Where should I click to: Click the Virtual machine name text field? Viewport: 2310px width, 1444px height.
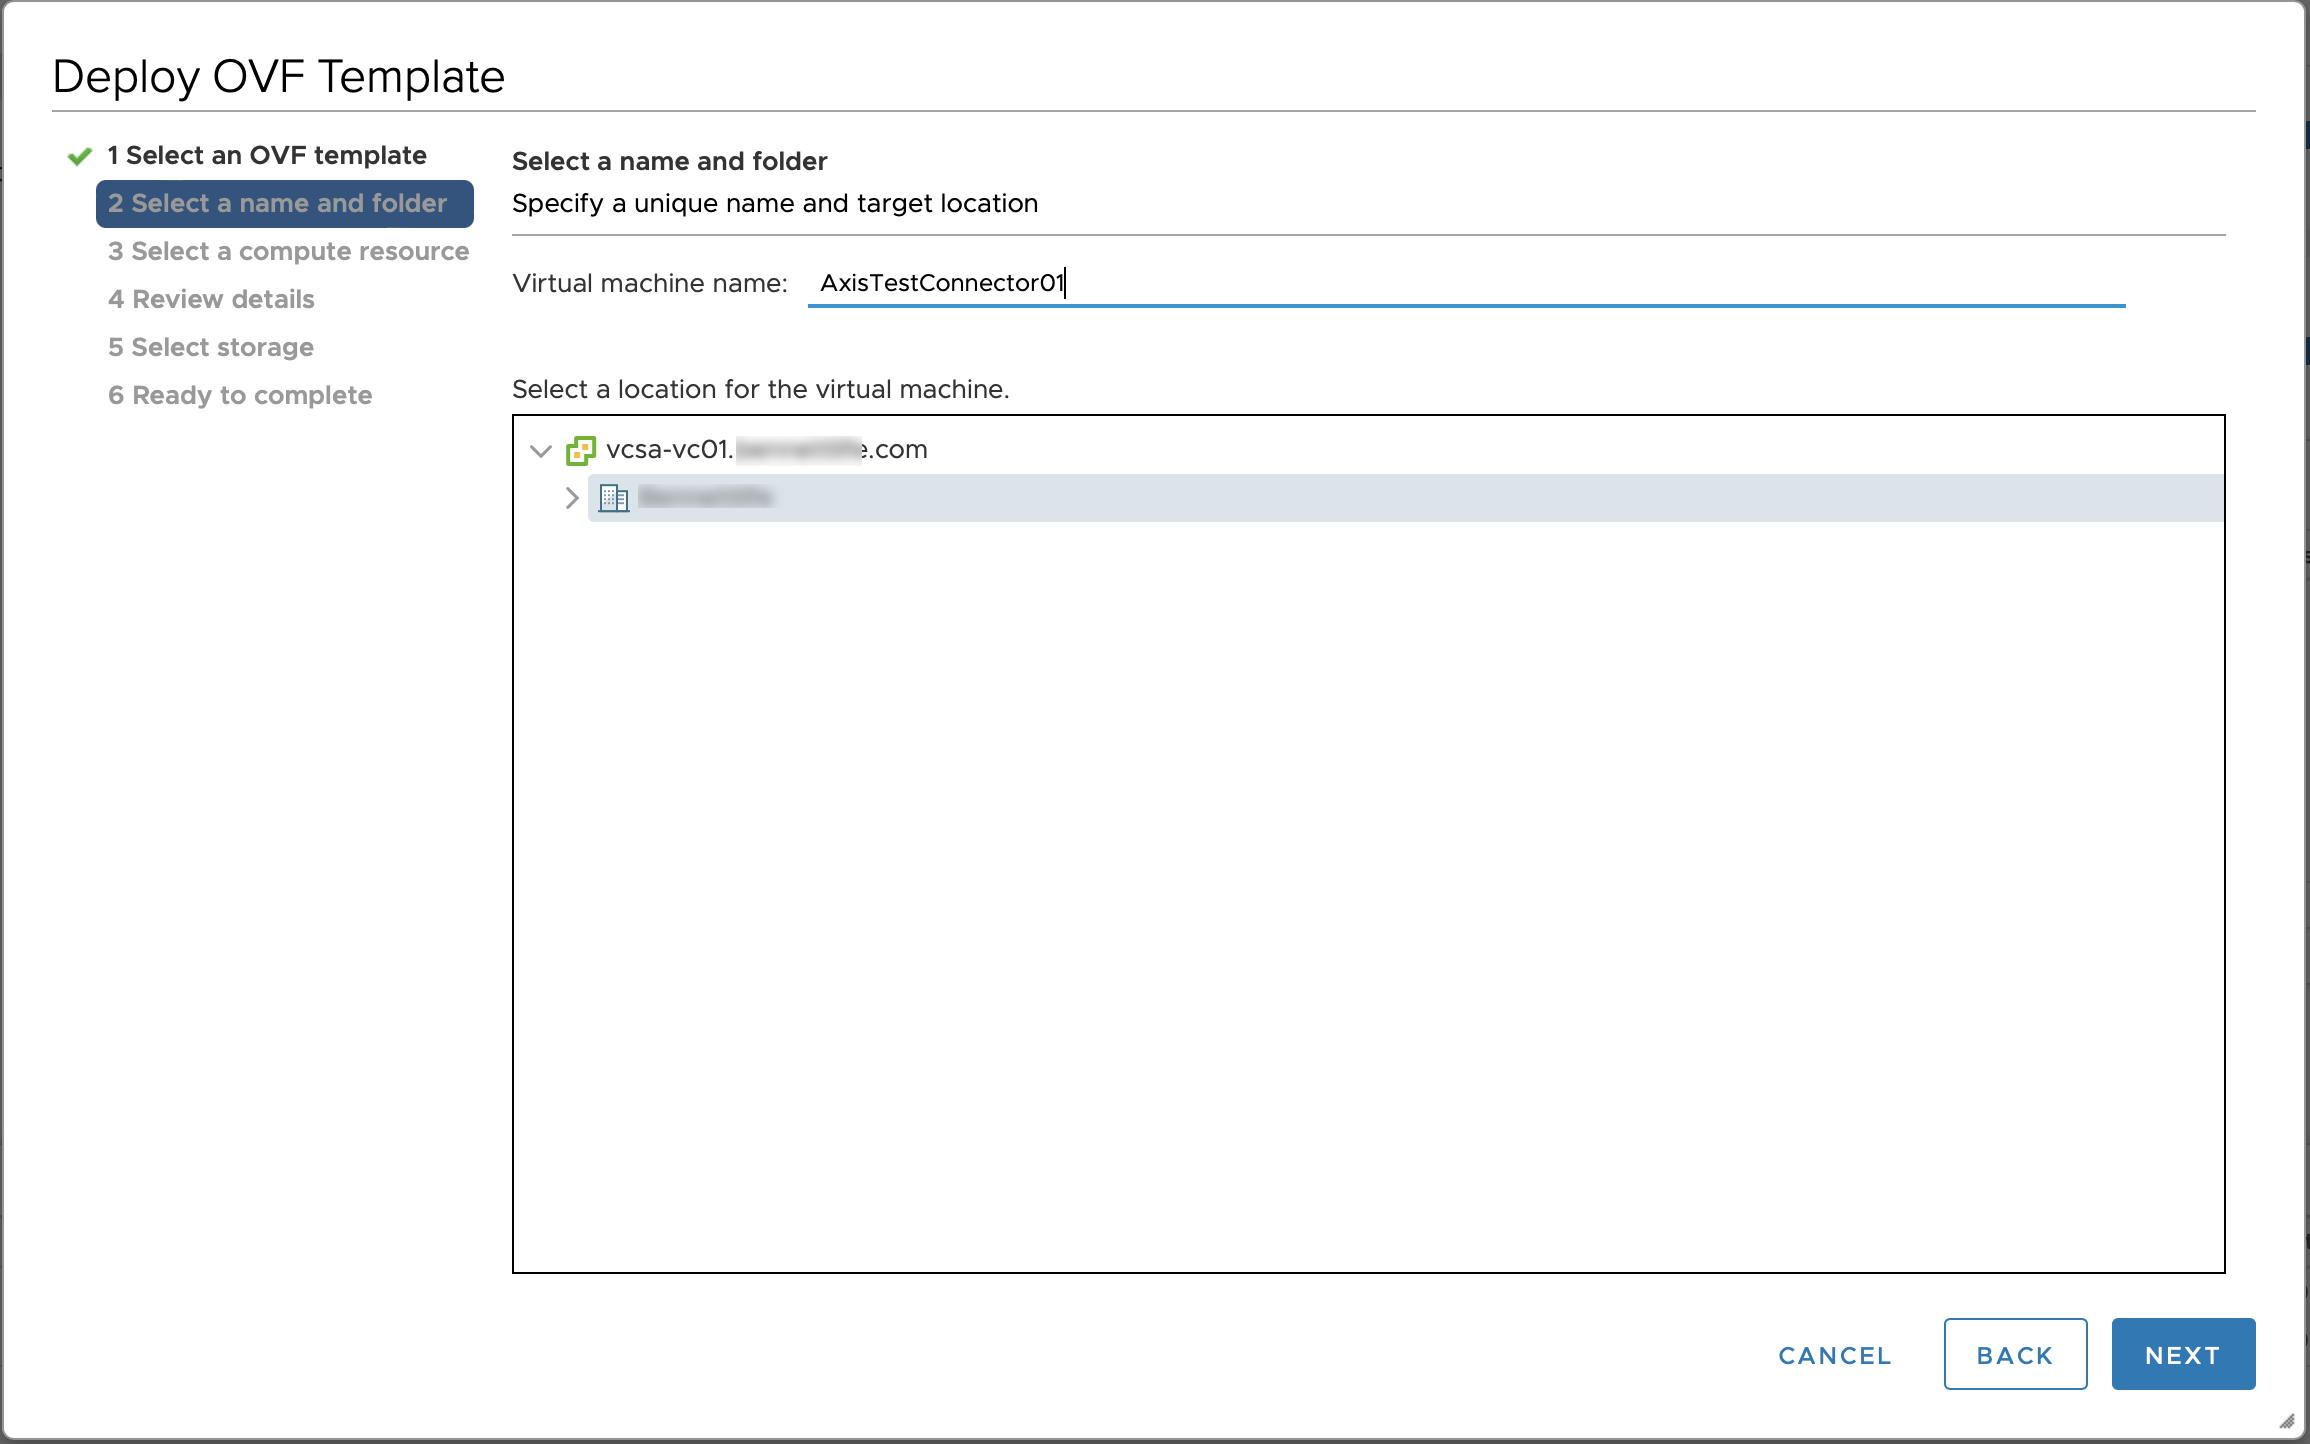click(1465, 284)
